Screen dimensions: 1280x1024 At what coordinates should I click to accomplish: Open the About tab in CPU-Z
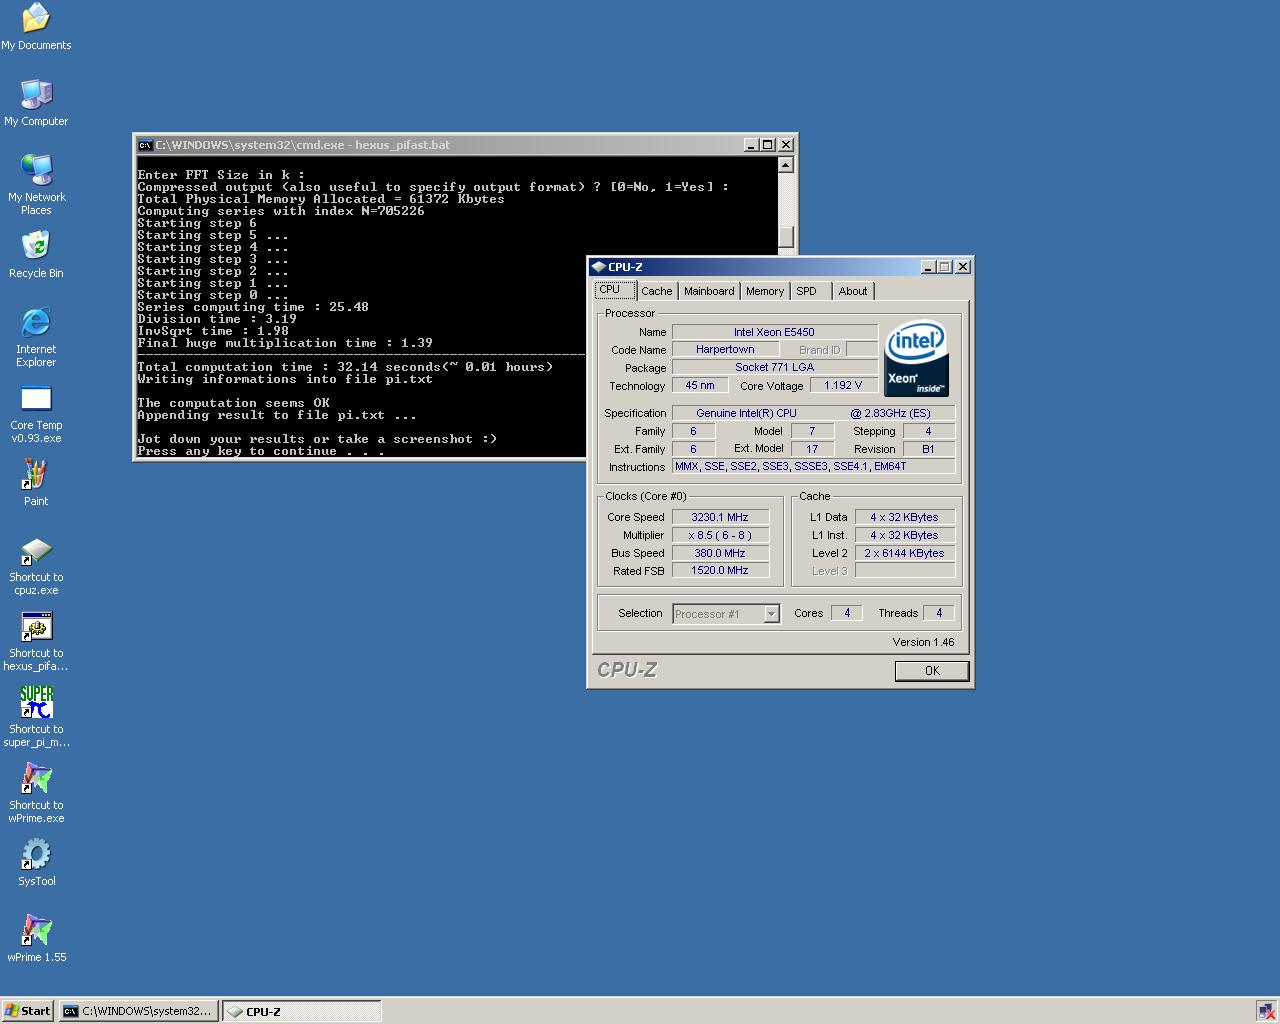click(853, 291)
